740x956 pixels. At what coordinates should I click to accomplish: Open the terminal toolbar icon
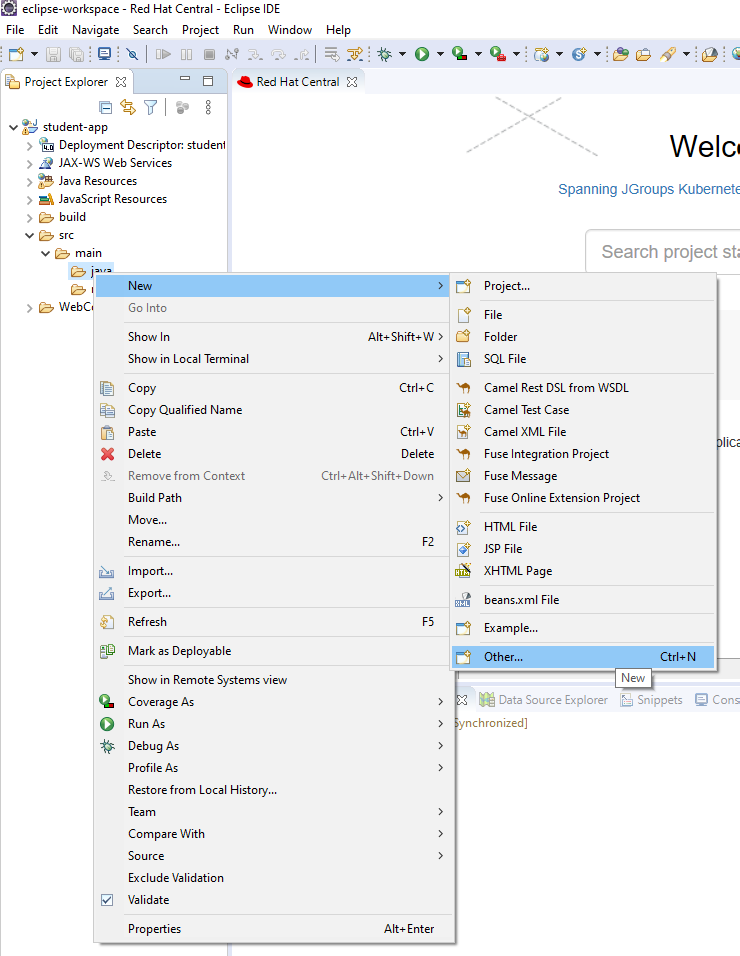pyautogui.click(x=105, y=54)
